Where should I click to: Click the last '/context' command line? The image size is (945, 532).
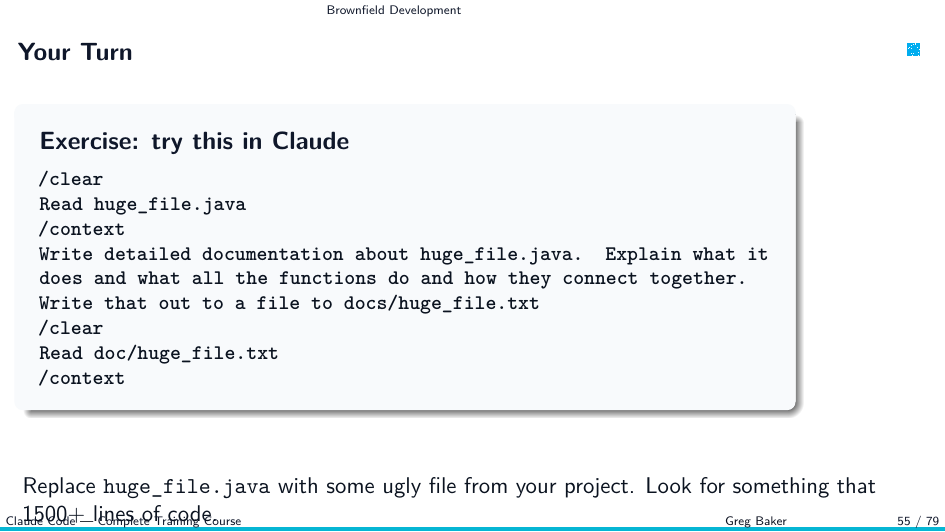[x=82, y=378]
